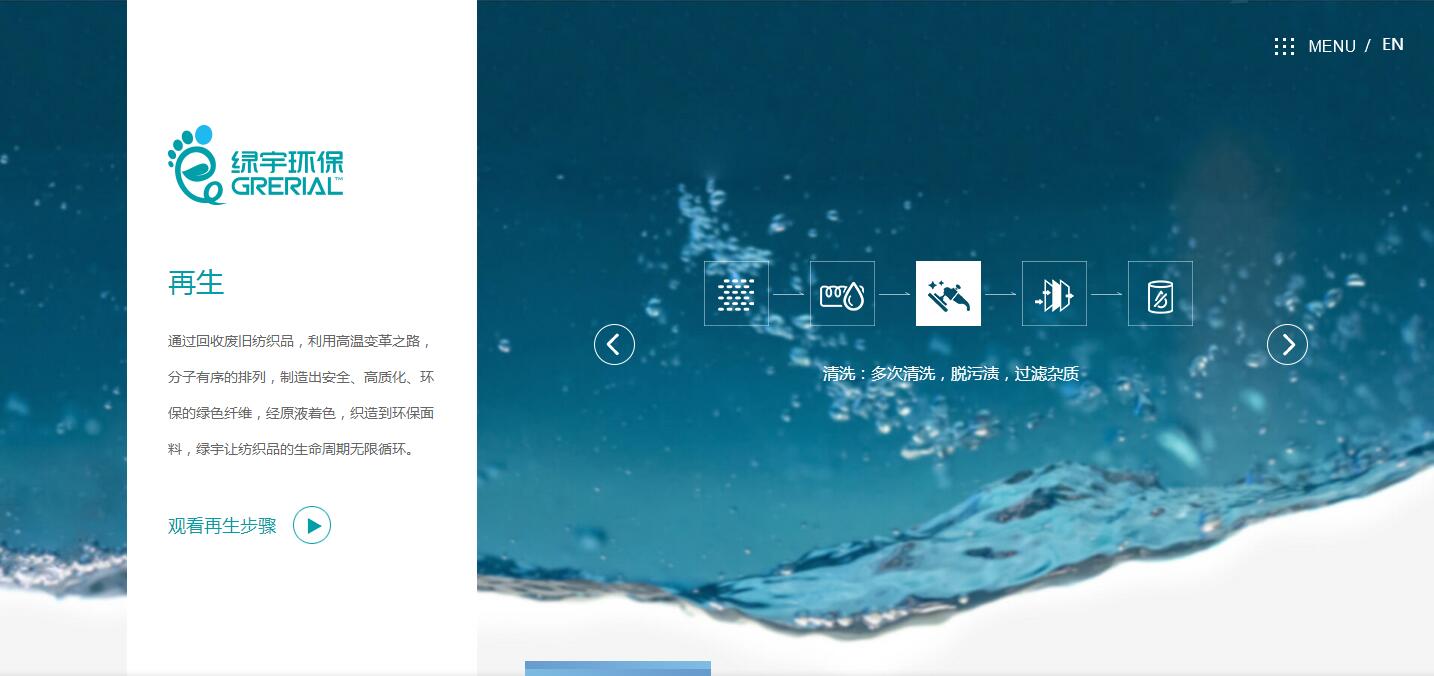Screen dimensions: 1434x676
Task: Click the description paragraph under 再生
Action: (300, 395)
